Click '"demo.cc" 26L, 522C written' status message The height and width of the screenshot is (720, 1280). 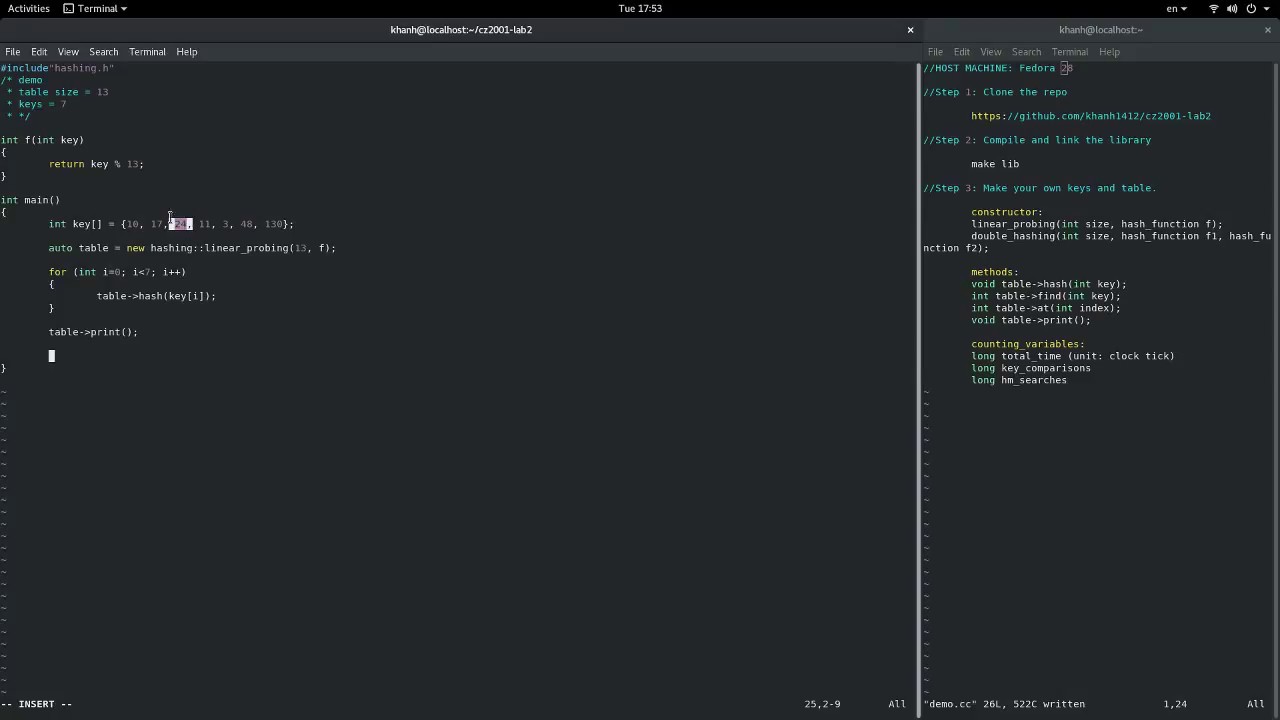tap(1004, 704)
